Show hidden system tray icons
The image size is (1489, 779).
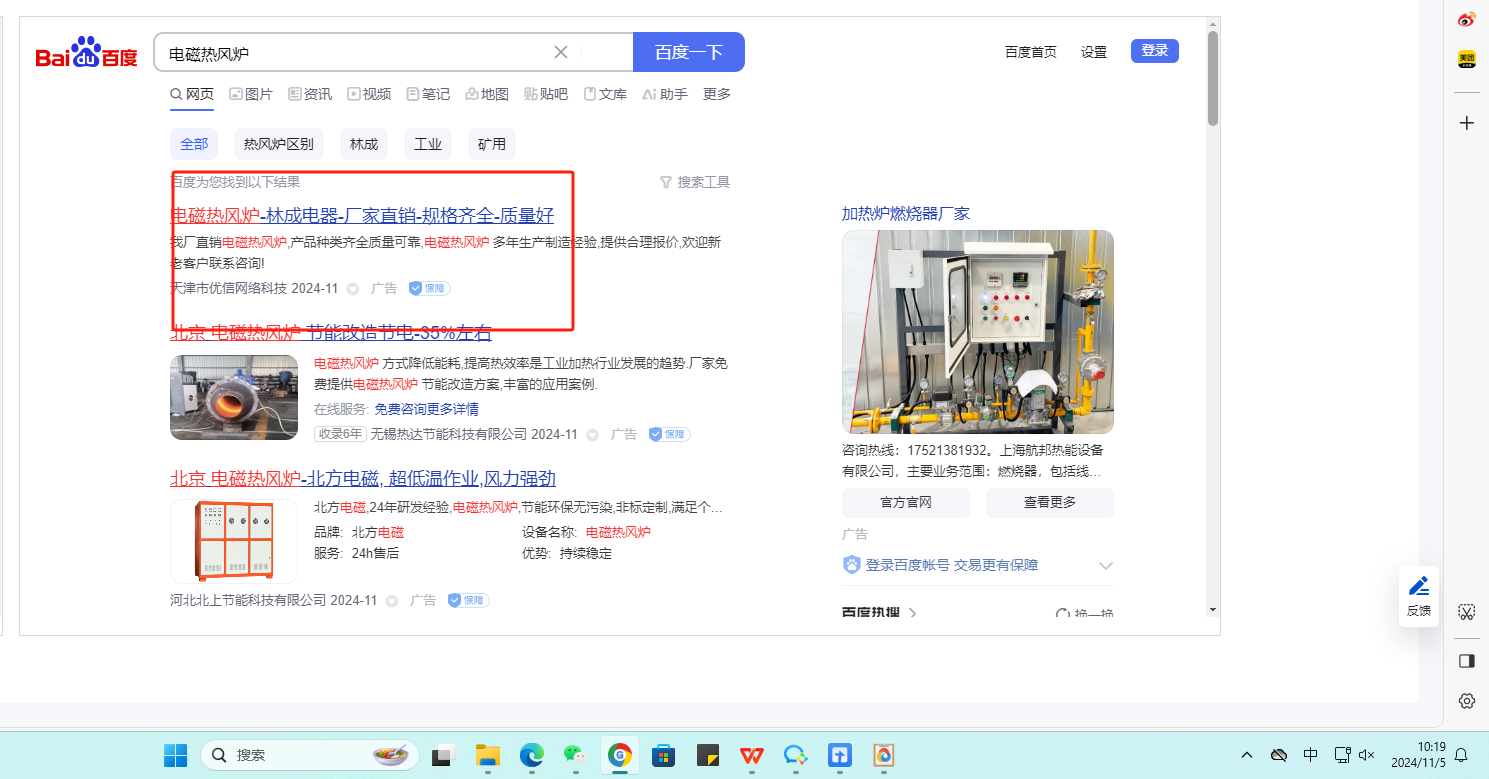click(1247, 755)
